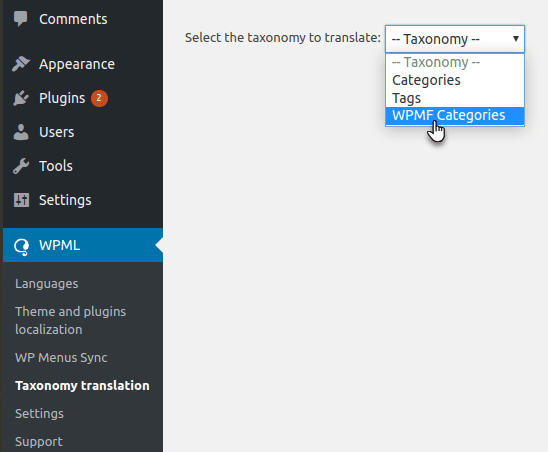Open Taxonomy translation submenu item

(x=82, y=386)
